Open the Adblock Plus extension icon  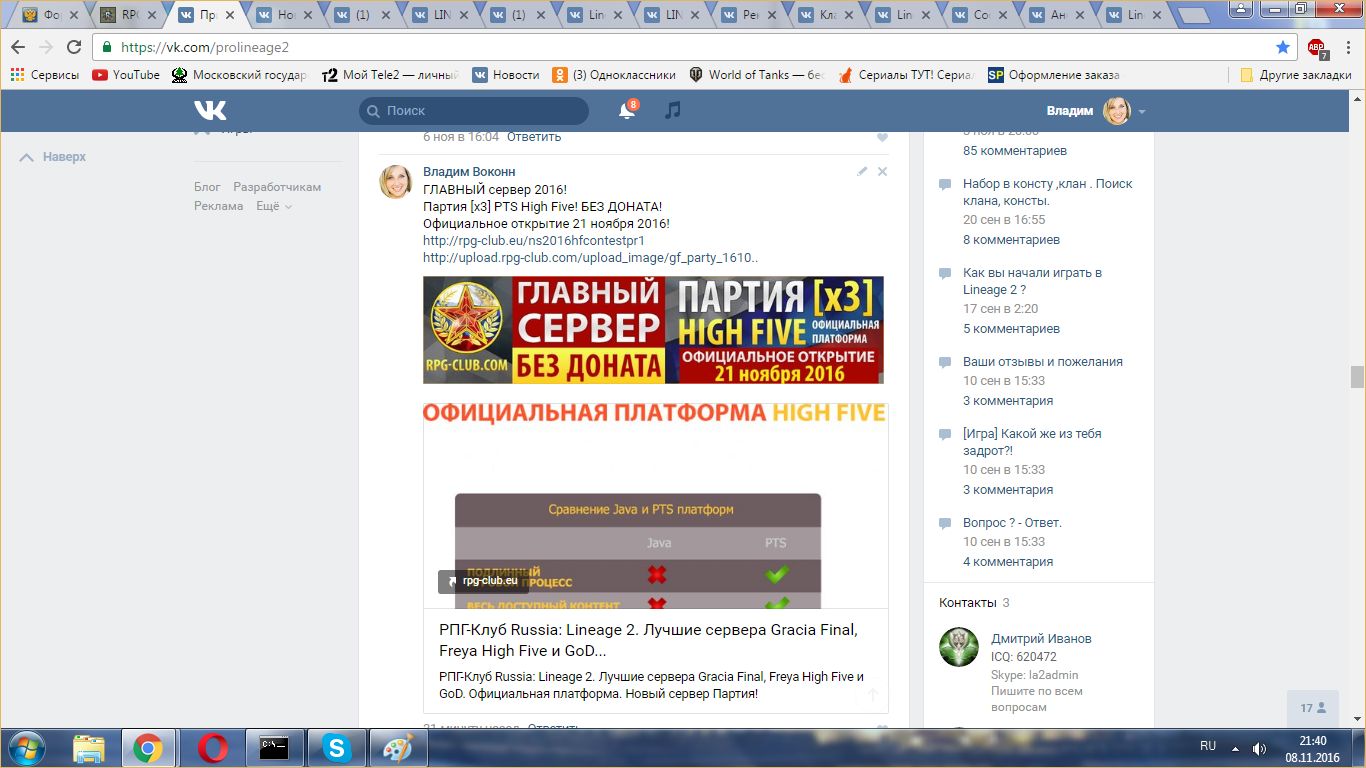(x=1317, y=47)
